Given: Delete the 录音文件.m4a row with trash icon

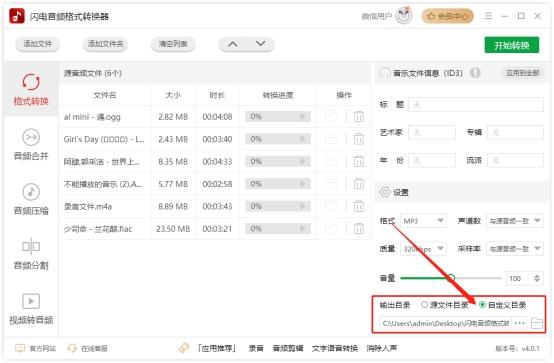Looking at the screenshot, I should tap(359, 206).
